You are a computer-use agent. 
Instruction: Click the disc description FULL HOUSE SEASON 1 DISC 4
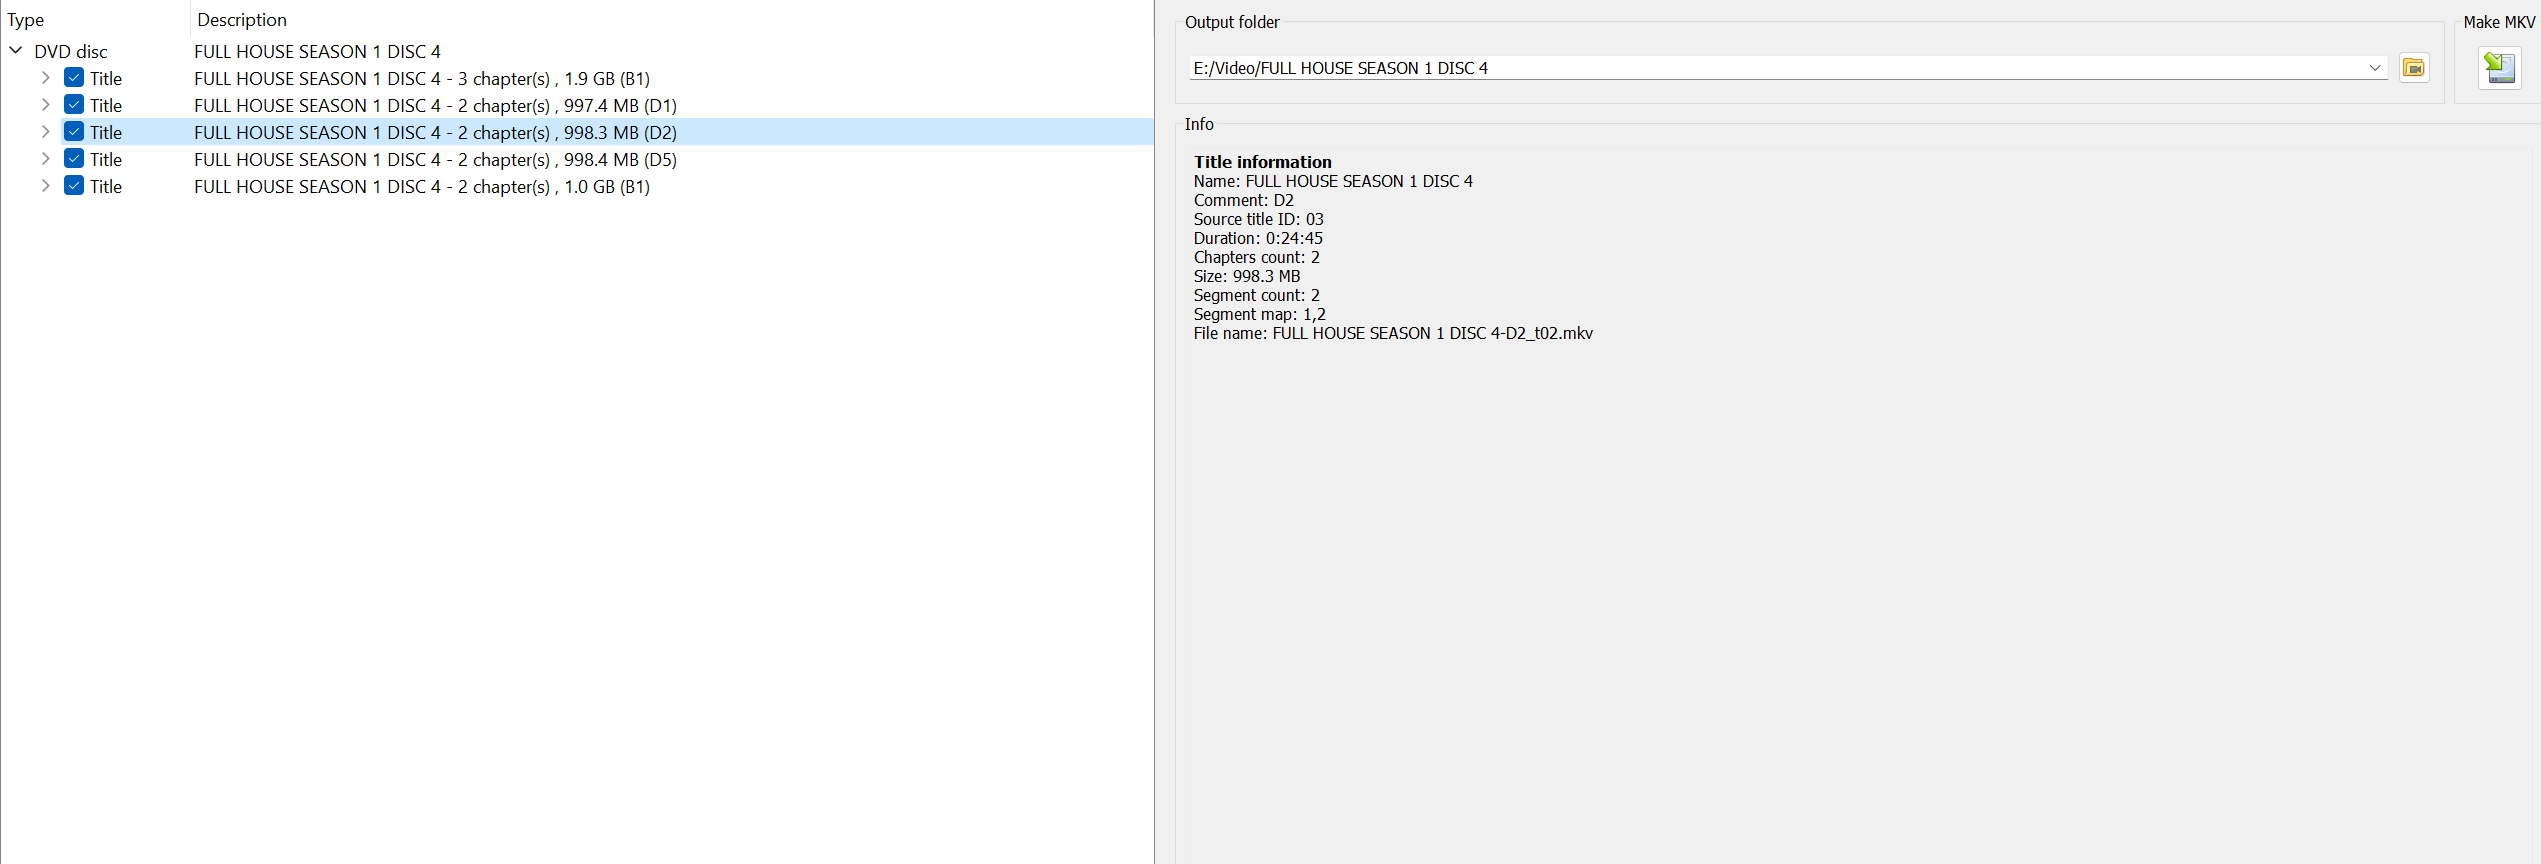(x=317, y=51)
